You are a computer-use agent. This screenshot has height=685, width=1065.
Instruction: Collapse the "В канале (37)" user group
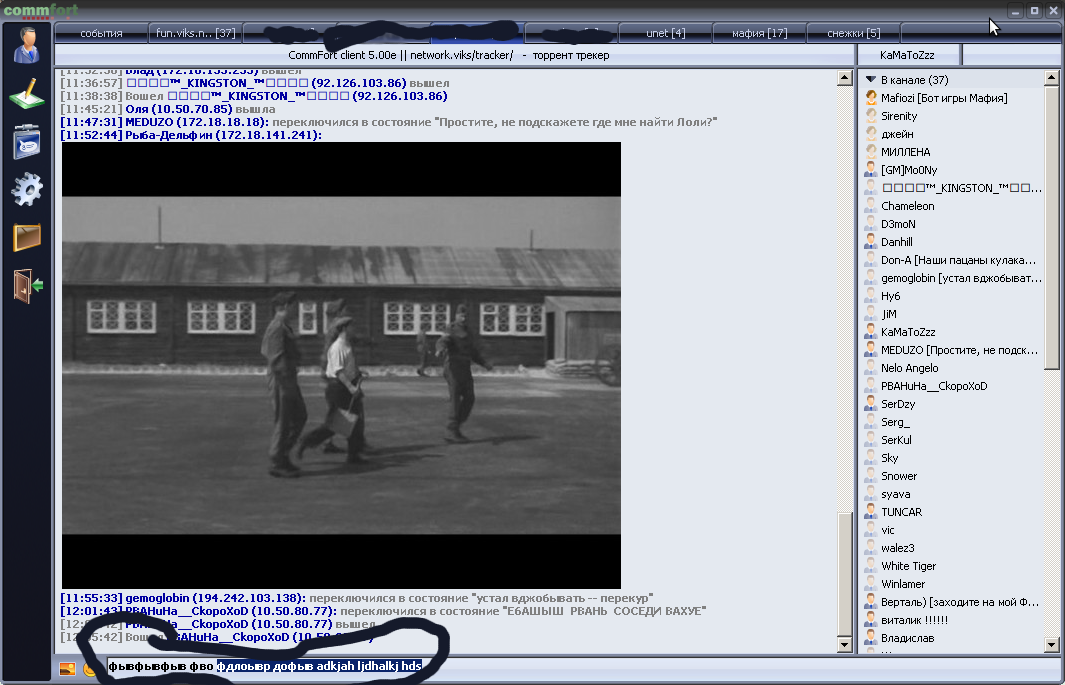tap(871, 80)
